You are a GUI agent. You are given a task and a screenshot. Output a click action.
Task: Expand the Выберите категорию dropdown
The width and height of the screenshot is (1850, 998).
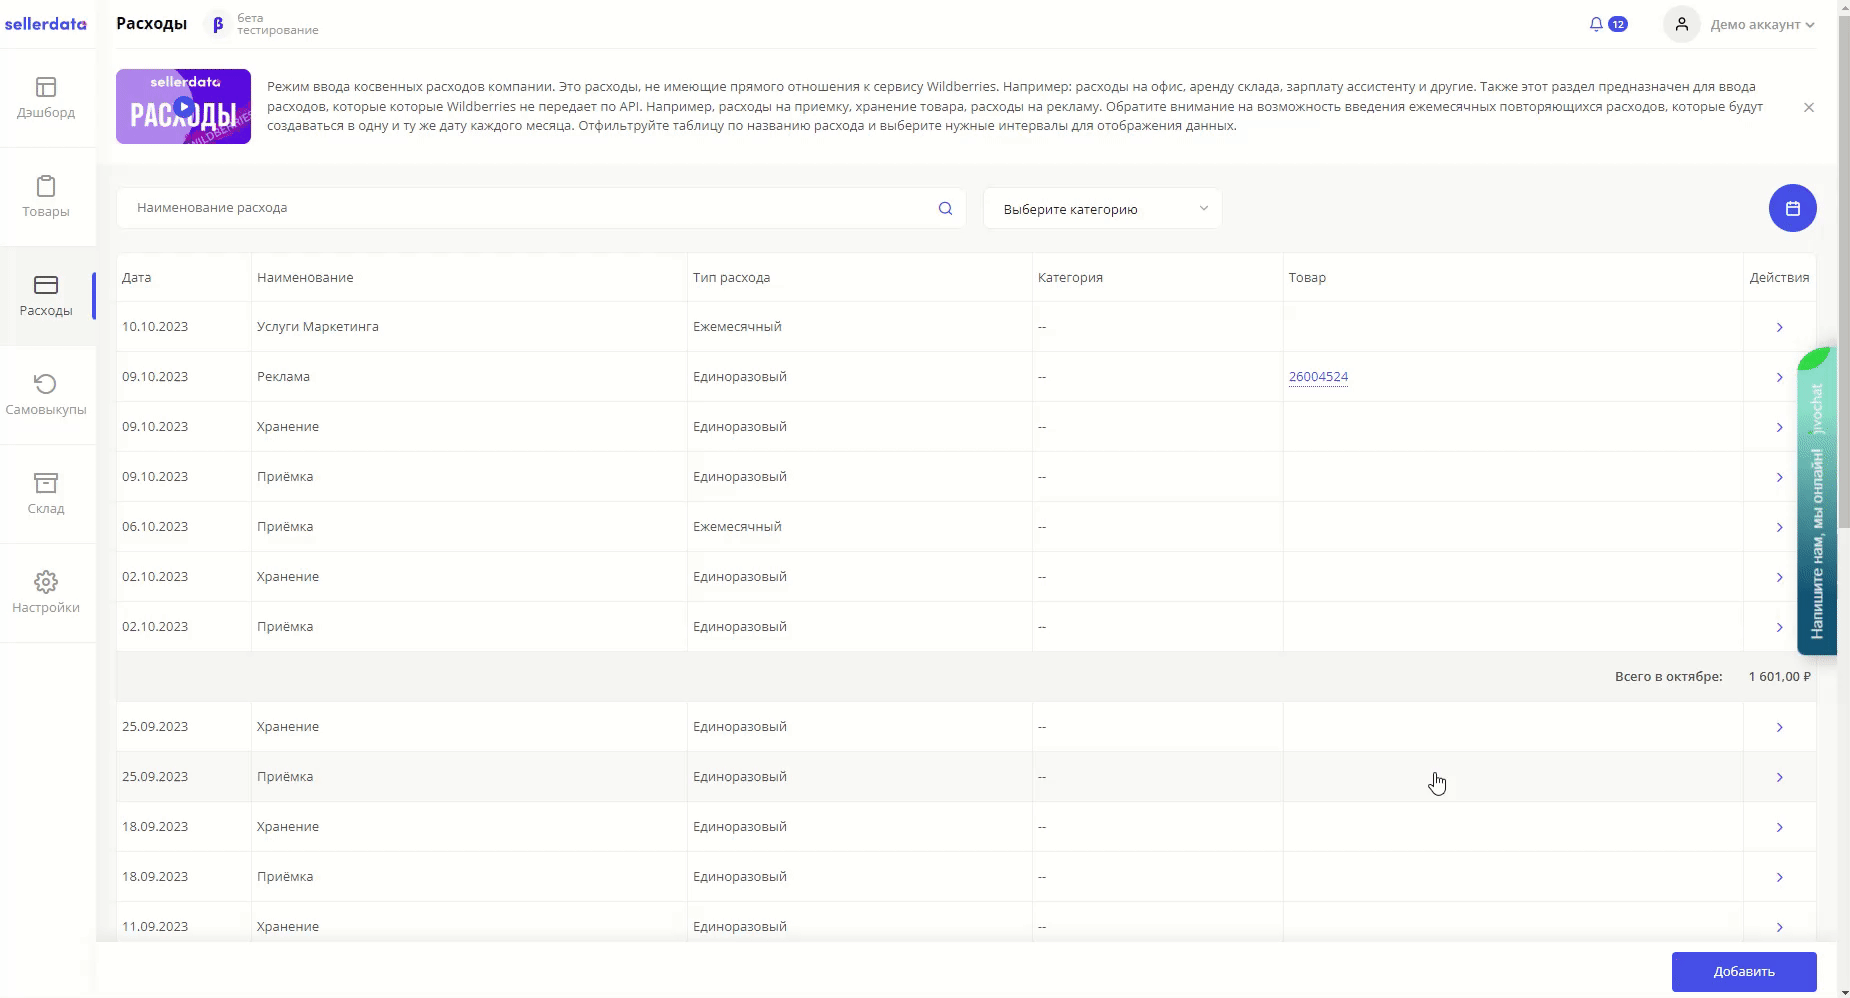tap(1102, 209)
